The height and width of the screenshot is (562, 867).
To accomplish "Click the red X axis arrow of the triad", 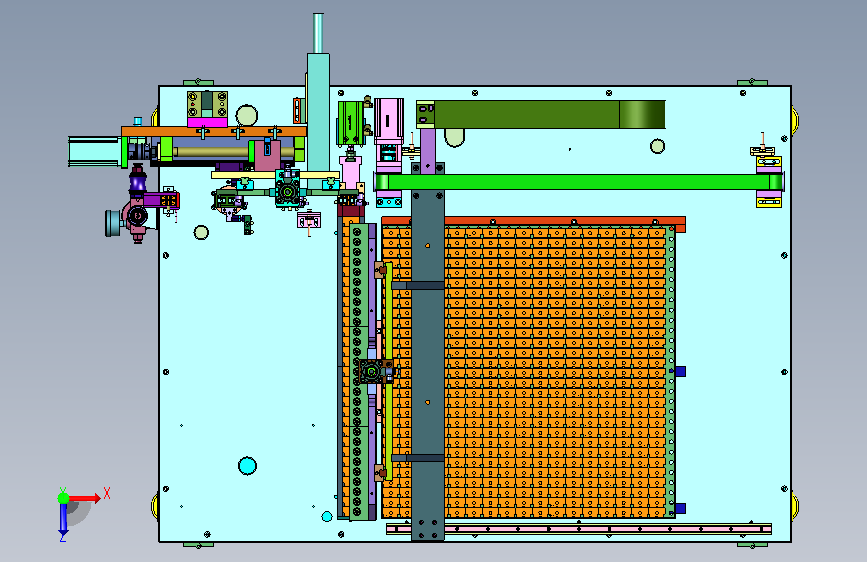I will pos(84,498).
